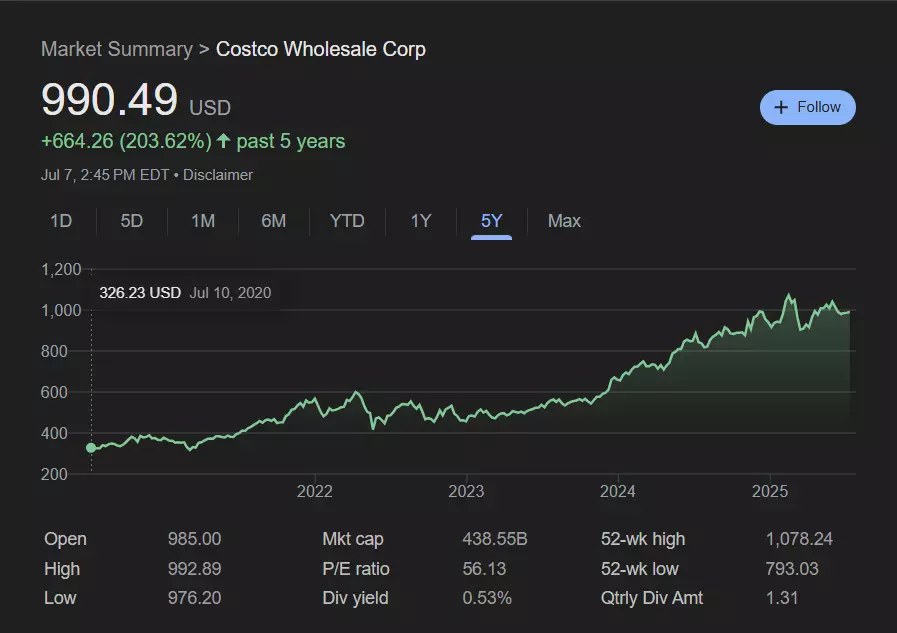The image size is (897, 633).
Task: Click the Qtrly Div Amt value 1.31
Action: click(782, 598)
